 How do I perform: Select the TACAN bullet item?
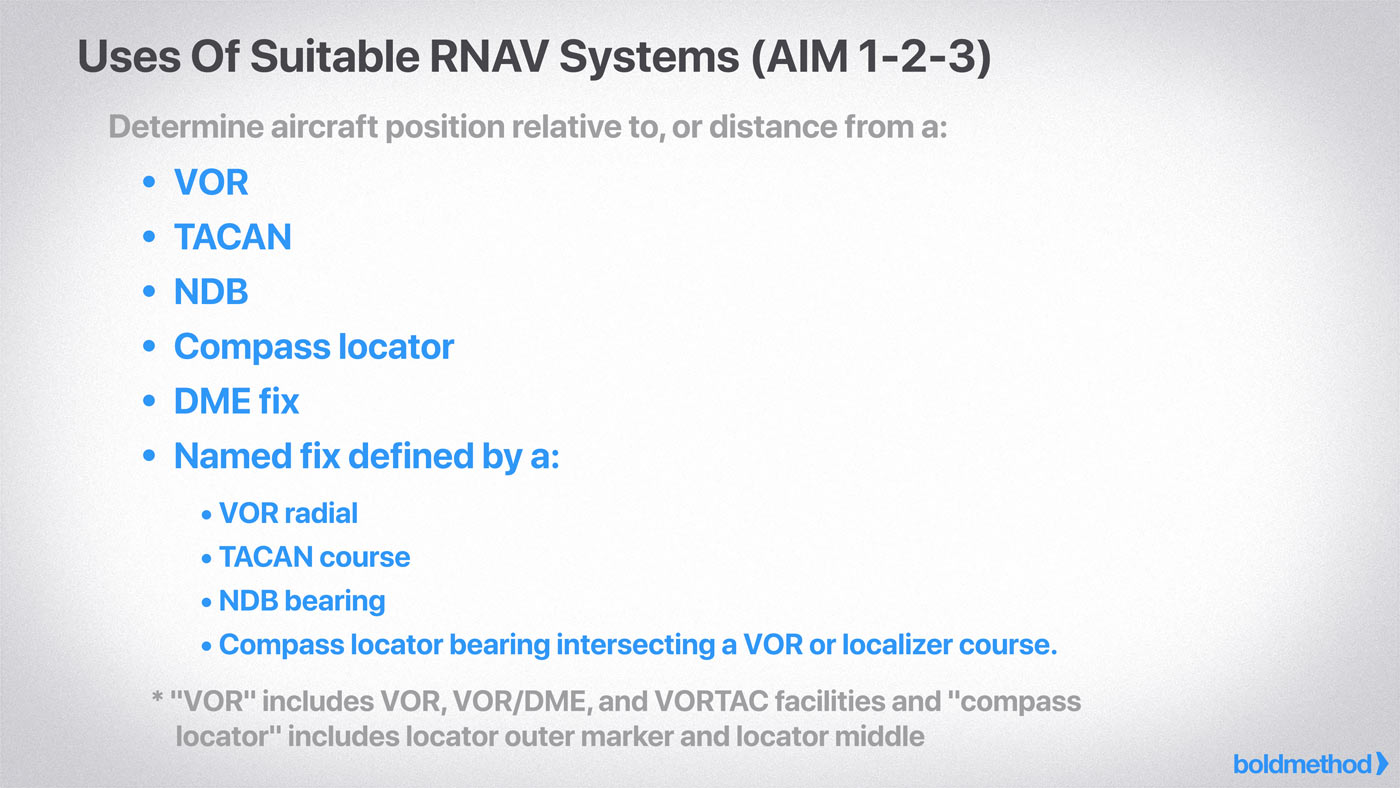(x=232, y=237)
